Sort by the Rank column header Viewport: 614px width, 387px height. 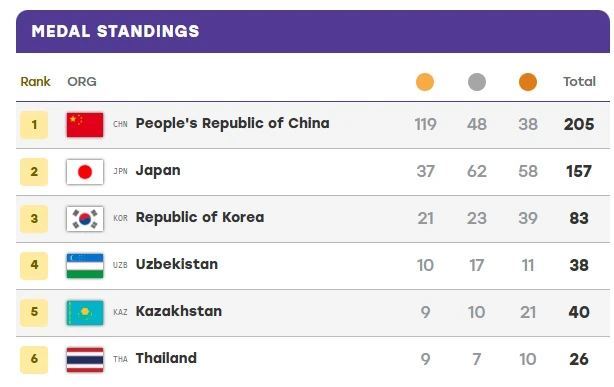35,81
